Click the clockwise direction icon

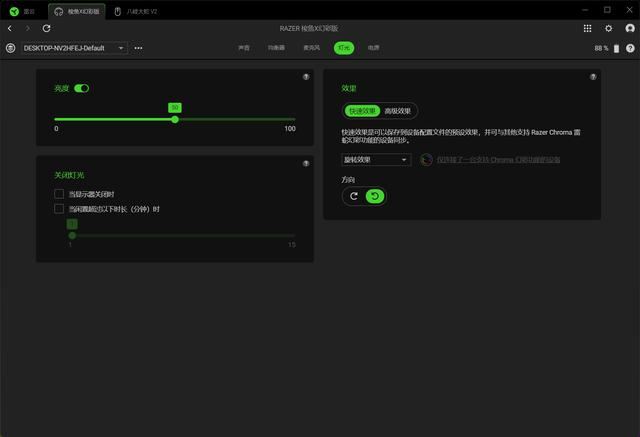pos(354,196)
